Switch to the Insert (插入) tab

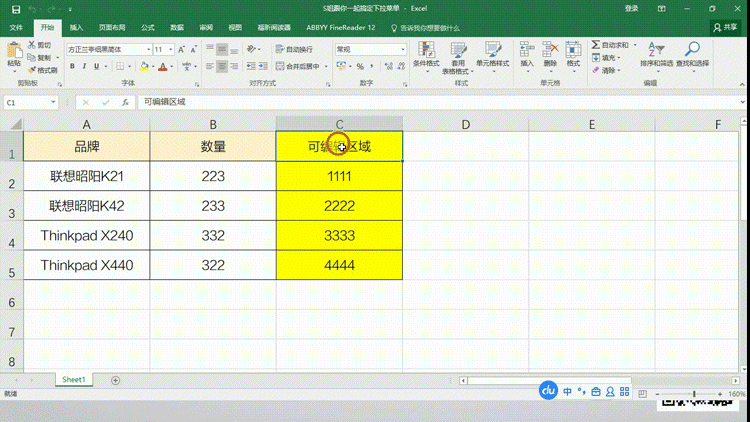(x=76, y=28)
